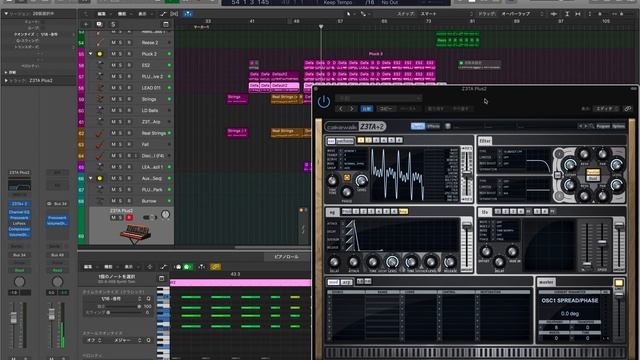
Task: Click the LEAD 011 track instrument icon
Action: pos(100,88)
